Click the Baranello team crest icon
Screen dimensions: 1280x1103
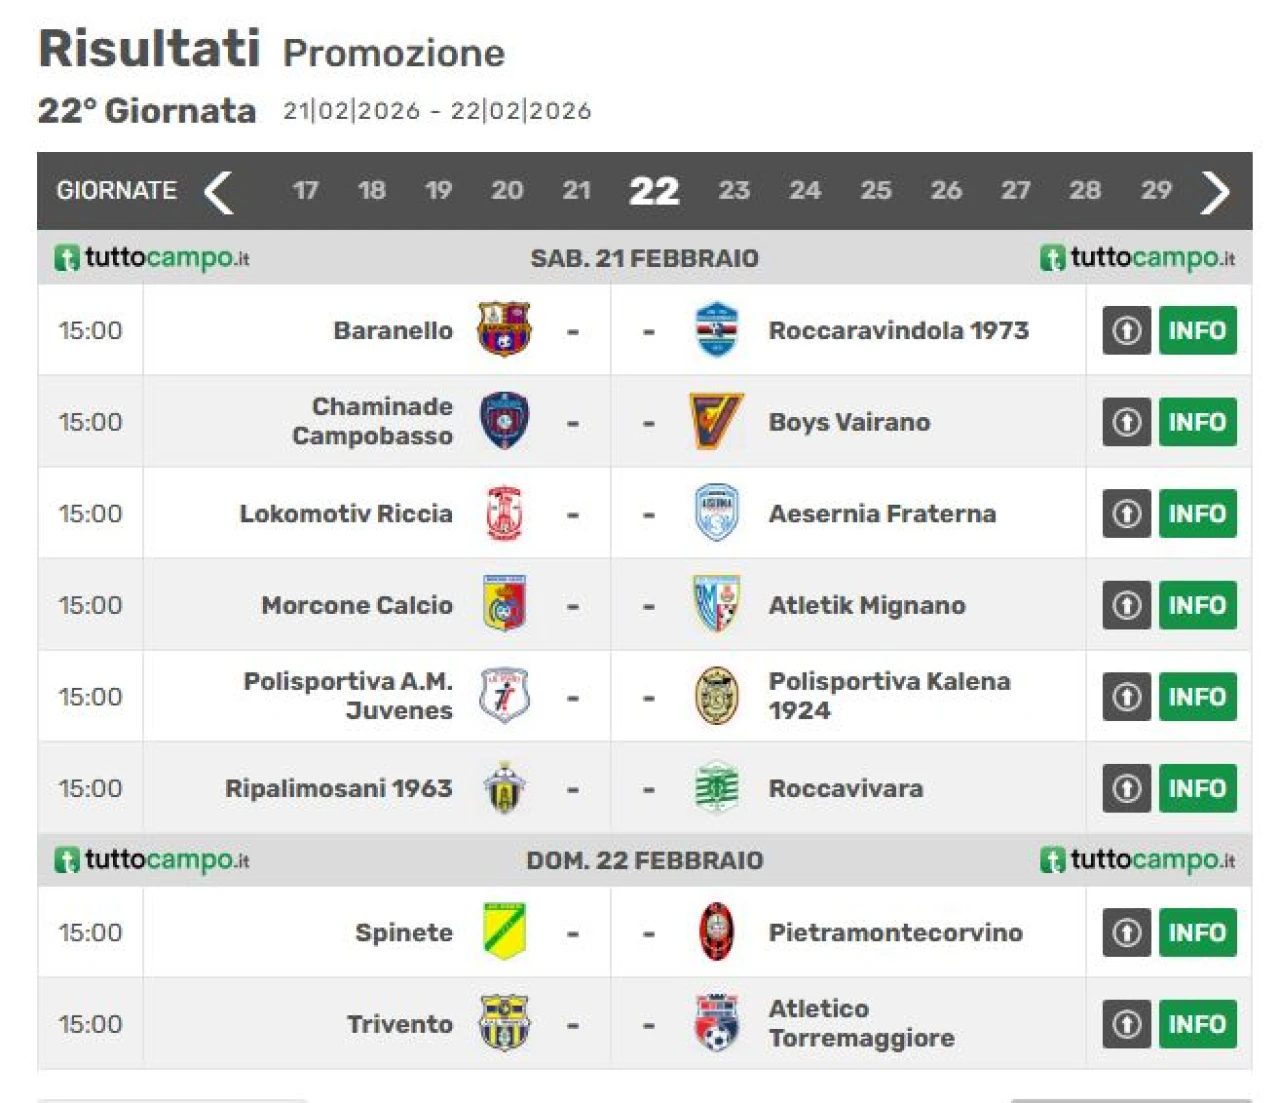(x=504, y=330)
